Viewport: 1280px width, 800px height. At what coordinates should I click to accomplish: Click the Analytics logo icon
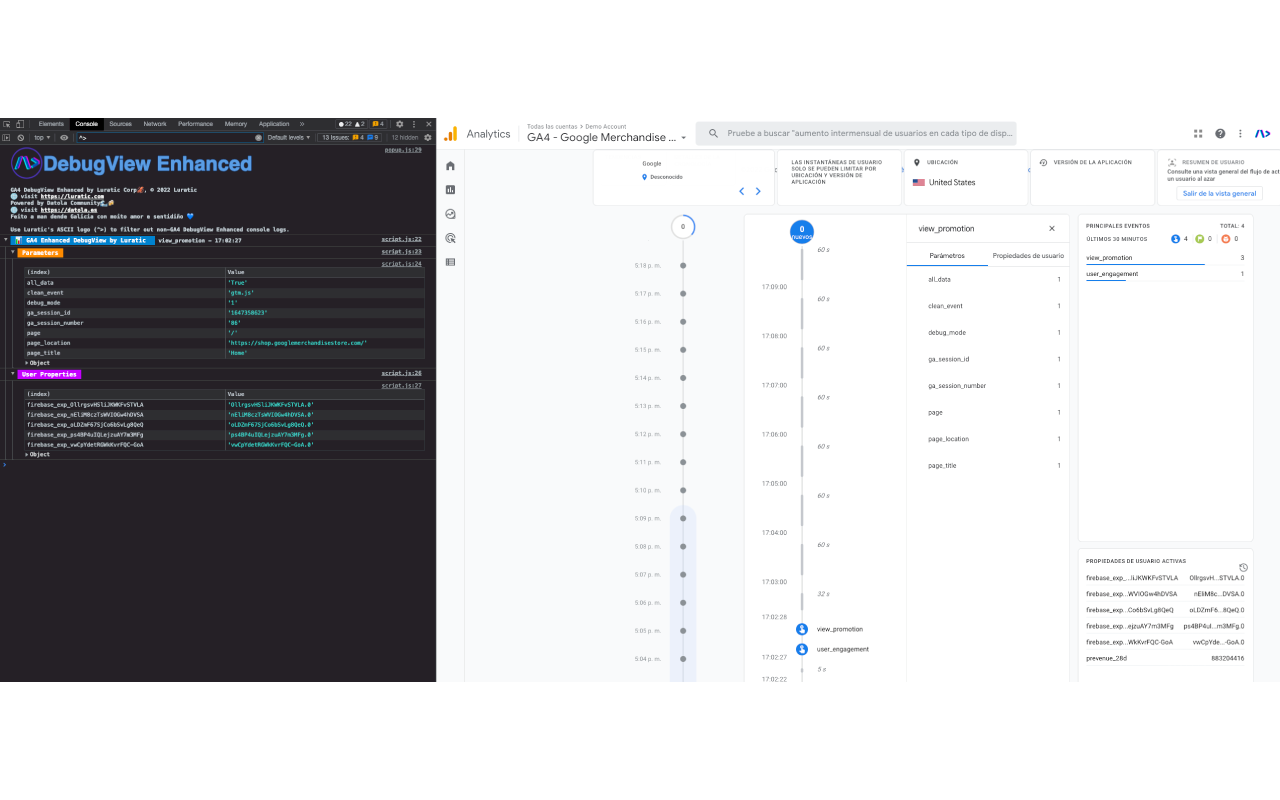[451, 133]
